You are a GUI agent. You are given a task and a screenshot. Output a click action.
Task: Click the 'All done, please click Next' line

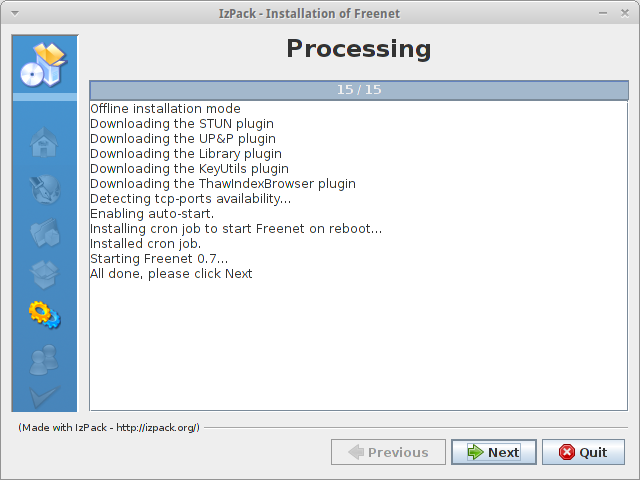coord(171,273)
